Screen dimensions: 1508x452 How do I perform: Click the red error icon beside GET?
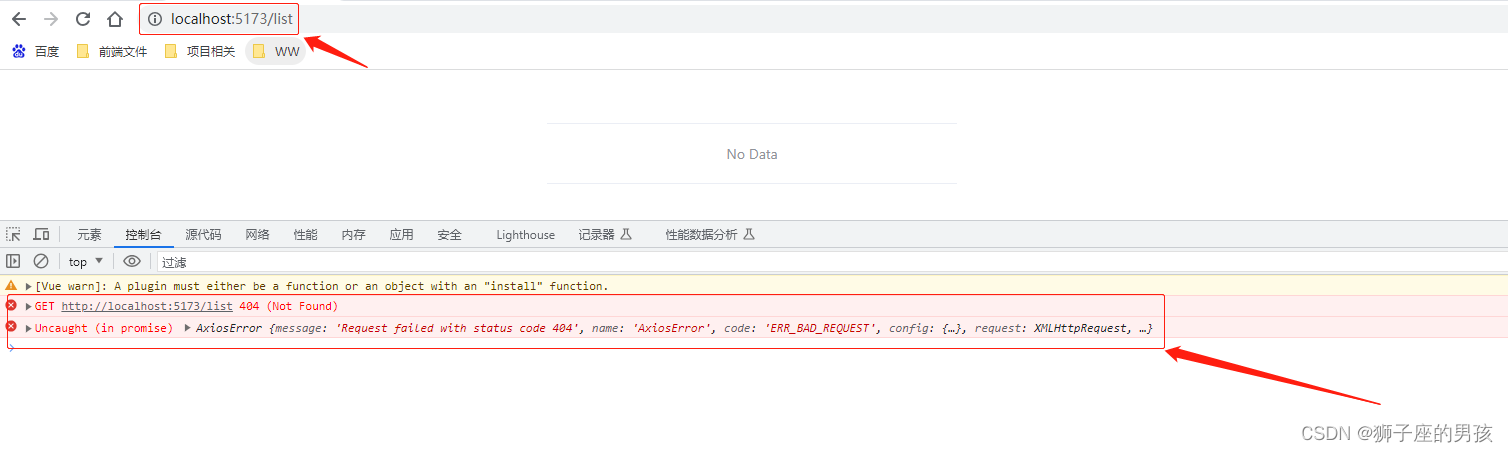11,305
